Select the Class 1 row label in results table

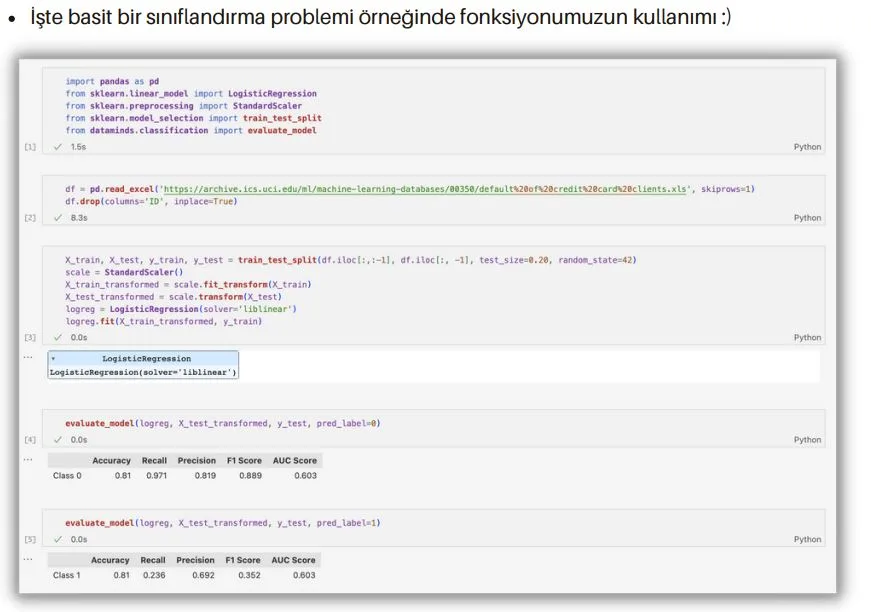pos(67,575)
